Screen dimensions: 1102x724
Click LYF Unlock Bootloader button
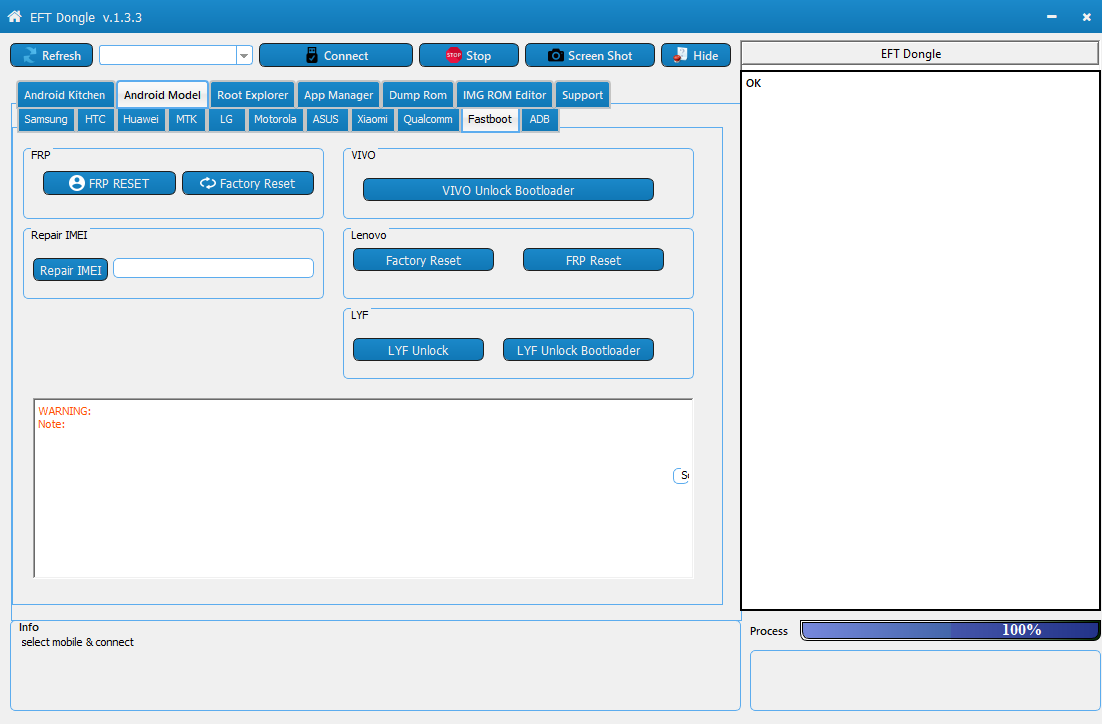(578, 350)
